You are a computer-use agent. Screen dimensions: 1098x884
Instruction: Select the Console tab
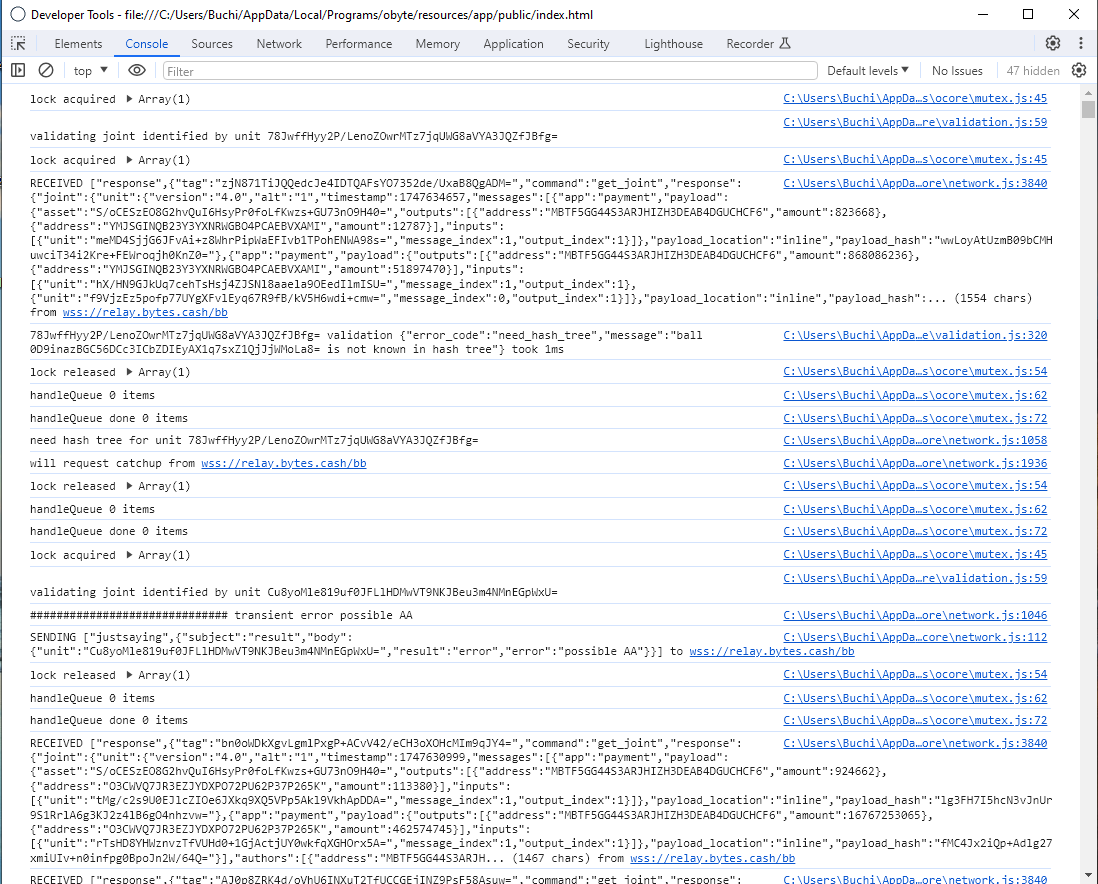pyautogui.click(x=146, y=43)
